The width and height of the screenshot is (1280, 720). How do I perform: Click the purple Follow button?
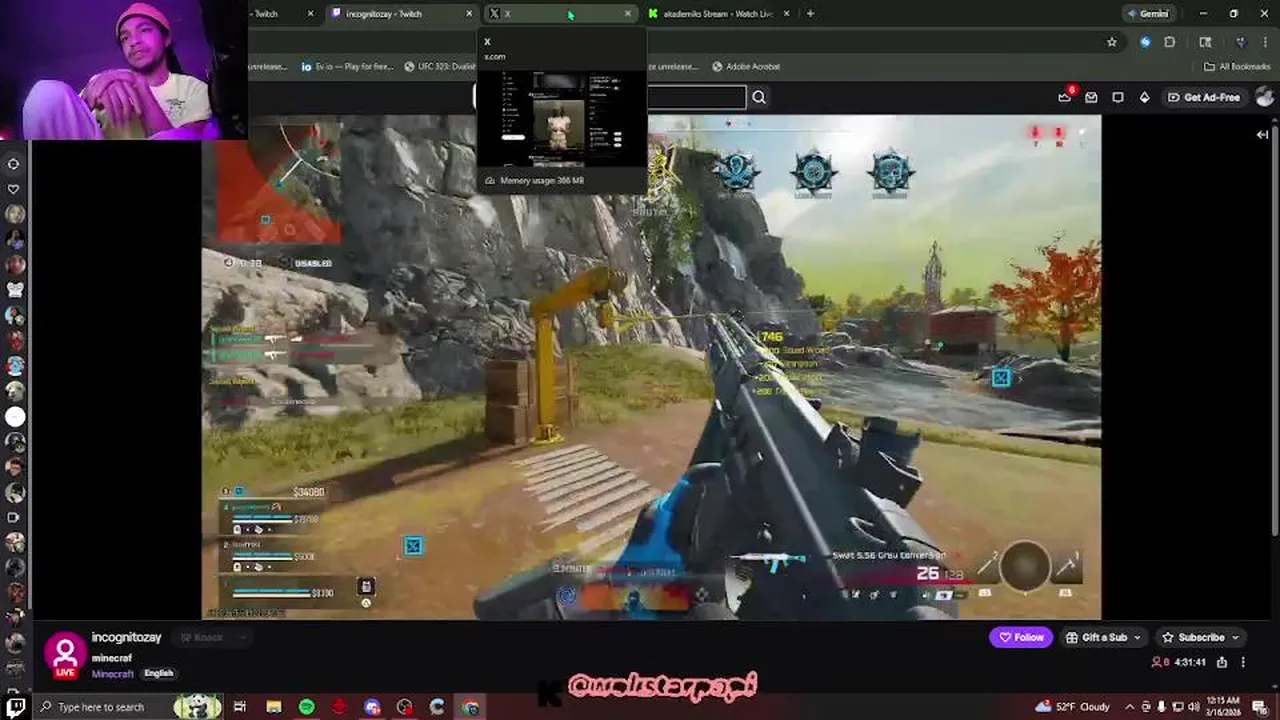tap(1021, 637)
